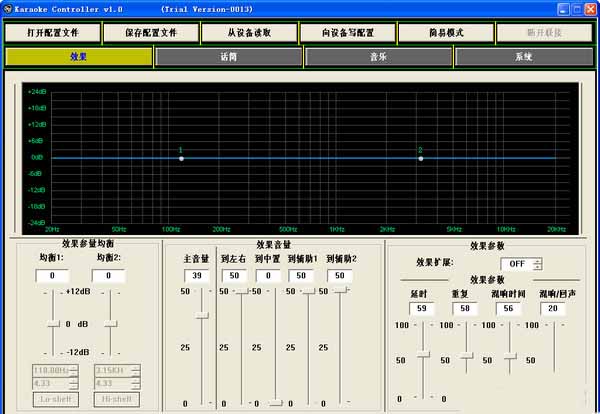Click the -12dB label beside 均衡1 slider
The height and width of the screenshot is (414, 600).
pos(78,352)
